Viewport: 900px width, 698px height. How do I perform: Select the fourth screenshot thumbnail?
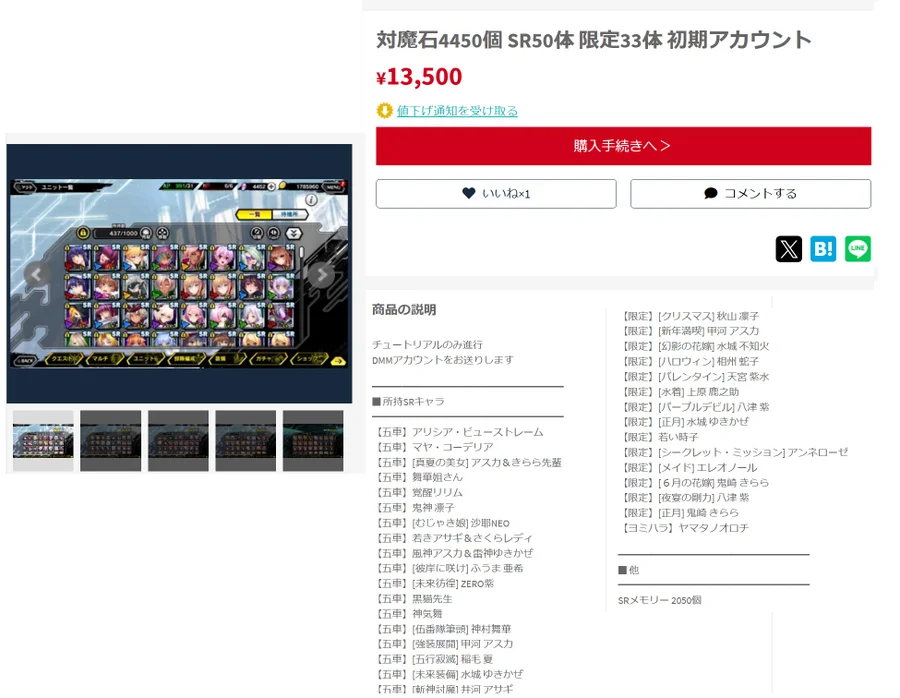(246, 441)
